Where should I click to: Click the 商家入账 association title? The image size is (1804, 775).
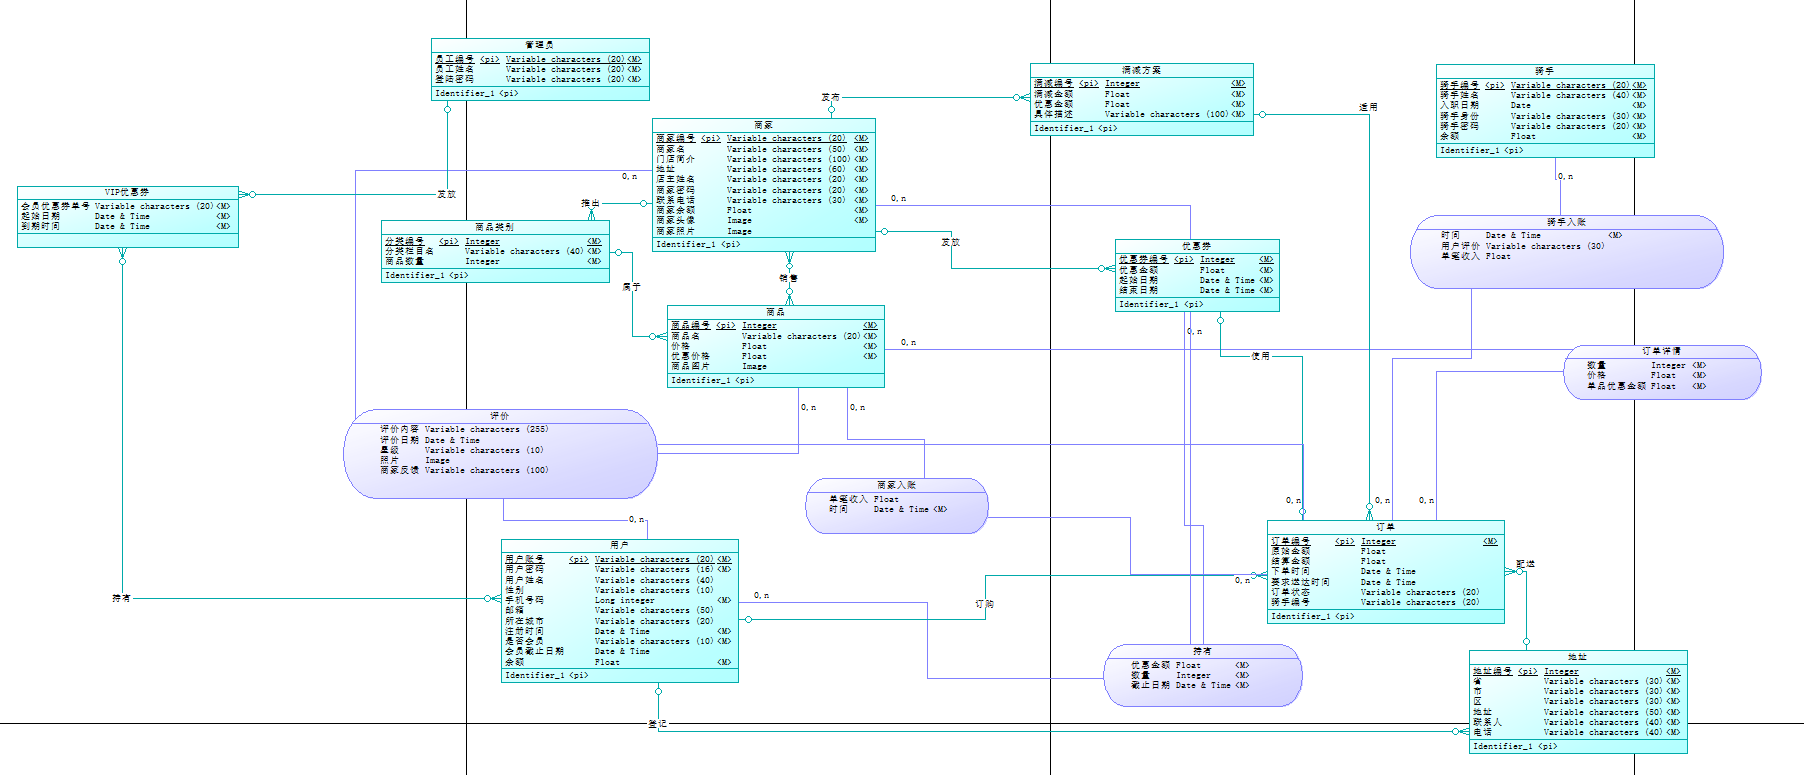(x=896, y=485)
